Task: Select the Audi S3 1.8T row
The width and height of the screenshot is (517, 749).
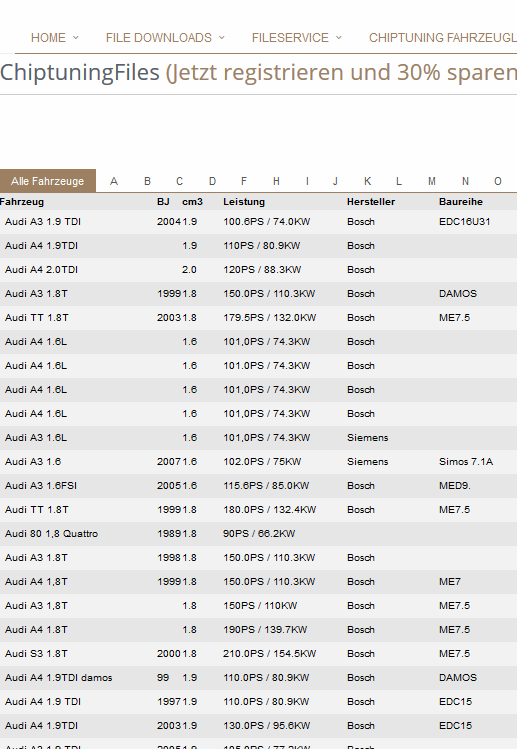Action: 258,653
